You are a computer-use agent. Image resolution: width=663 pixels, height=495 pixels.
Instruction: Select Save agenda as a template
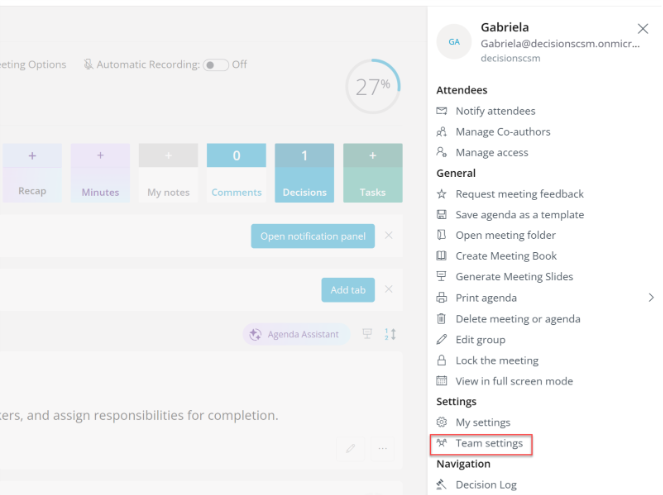pyautogui.click(x=519, y=215)
